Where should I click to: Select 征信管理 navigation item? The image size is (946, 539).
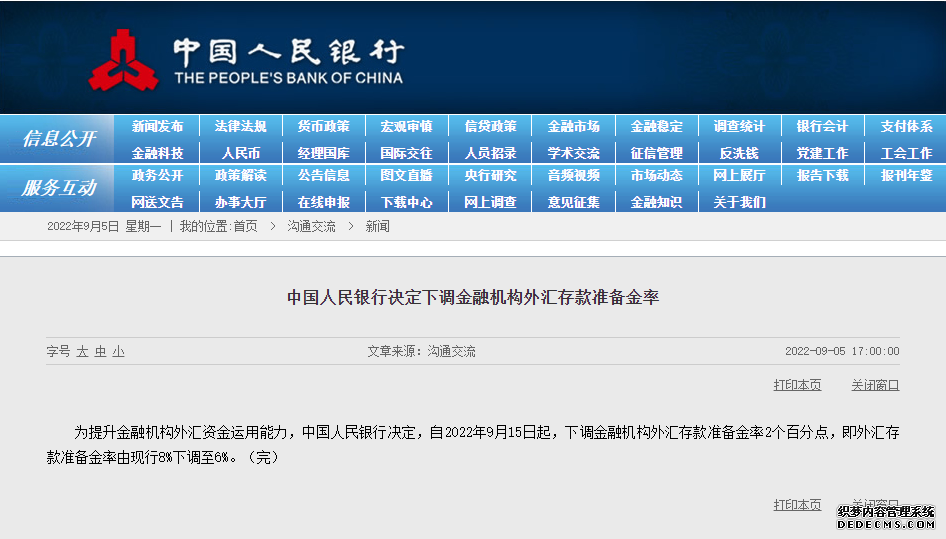[x=656, y=153]
